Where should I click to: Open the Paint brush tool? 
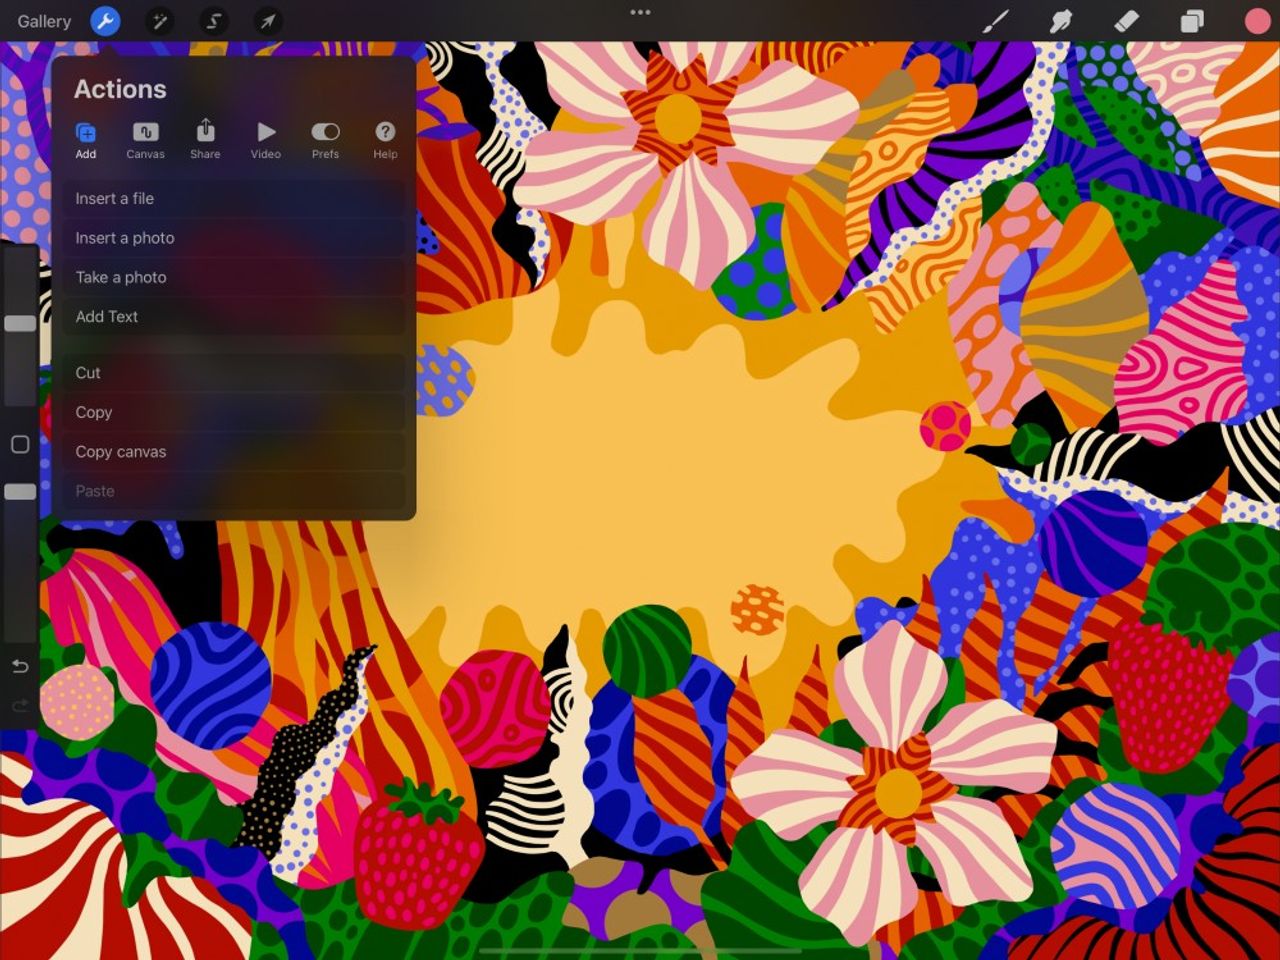pyautogui.click(x=996, y=20)
